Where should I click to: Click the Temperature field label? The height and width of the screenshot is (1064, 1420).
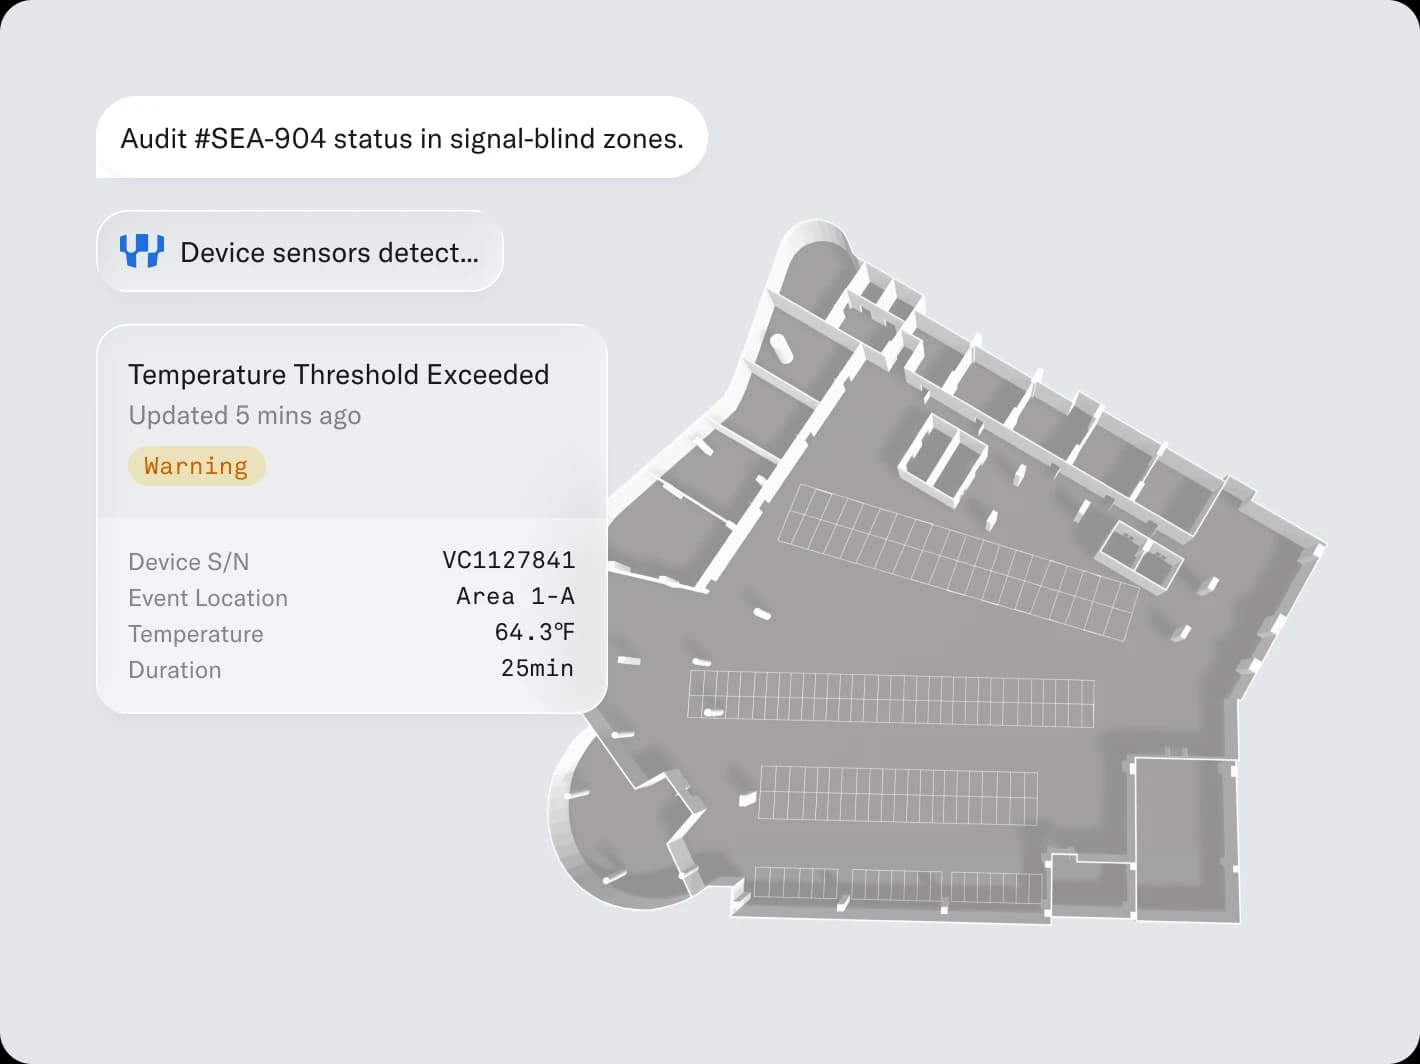pyautogui.click(x=196, y=634)
